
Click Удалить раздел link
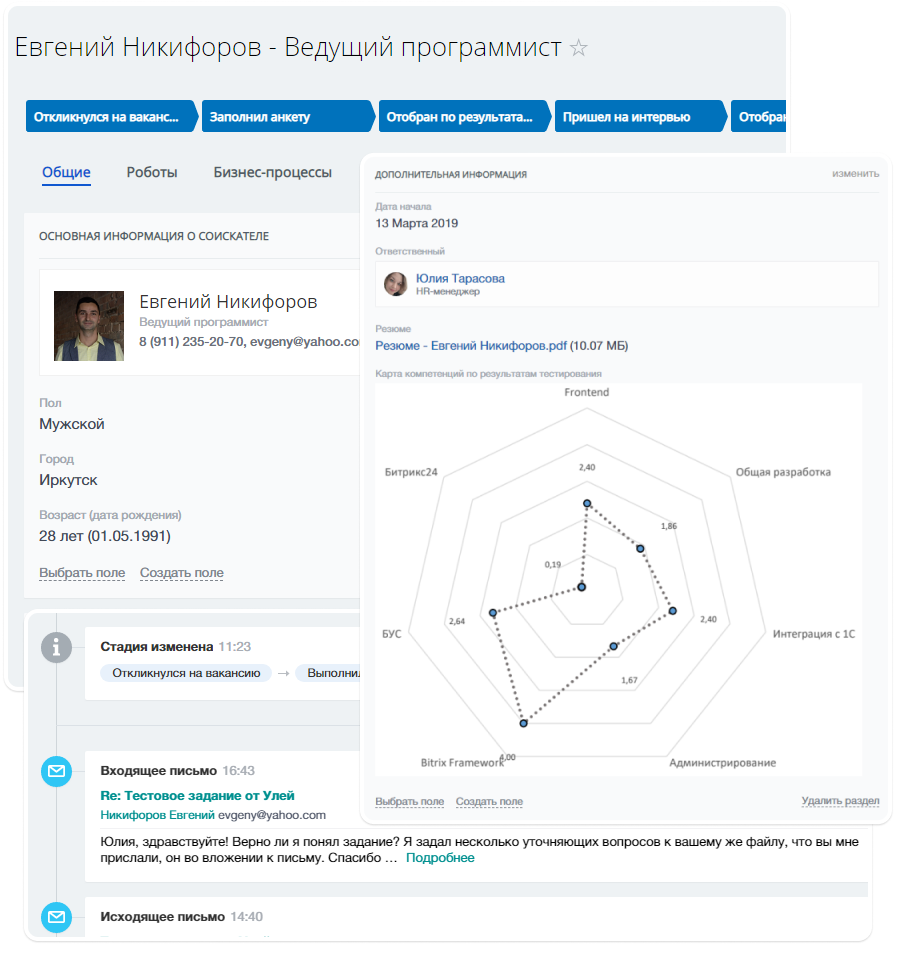[x=840, y=801]
